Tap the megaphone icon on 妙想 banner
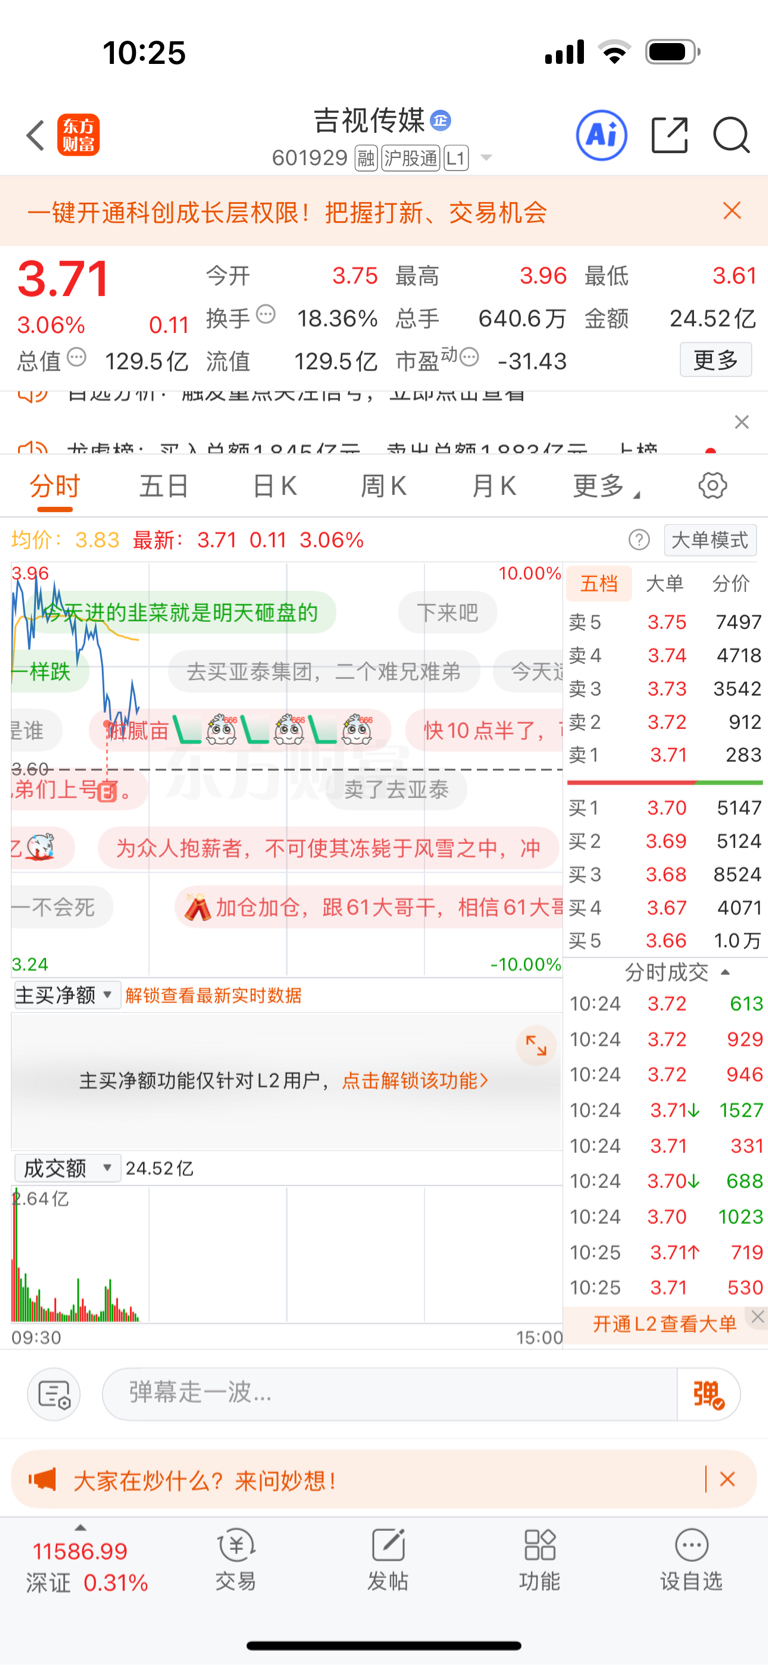 point(43,1480)
